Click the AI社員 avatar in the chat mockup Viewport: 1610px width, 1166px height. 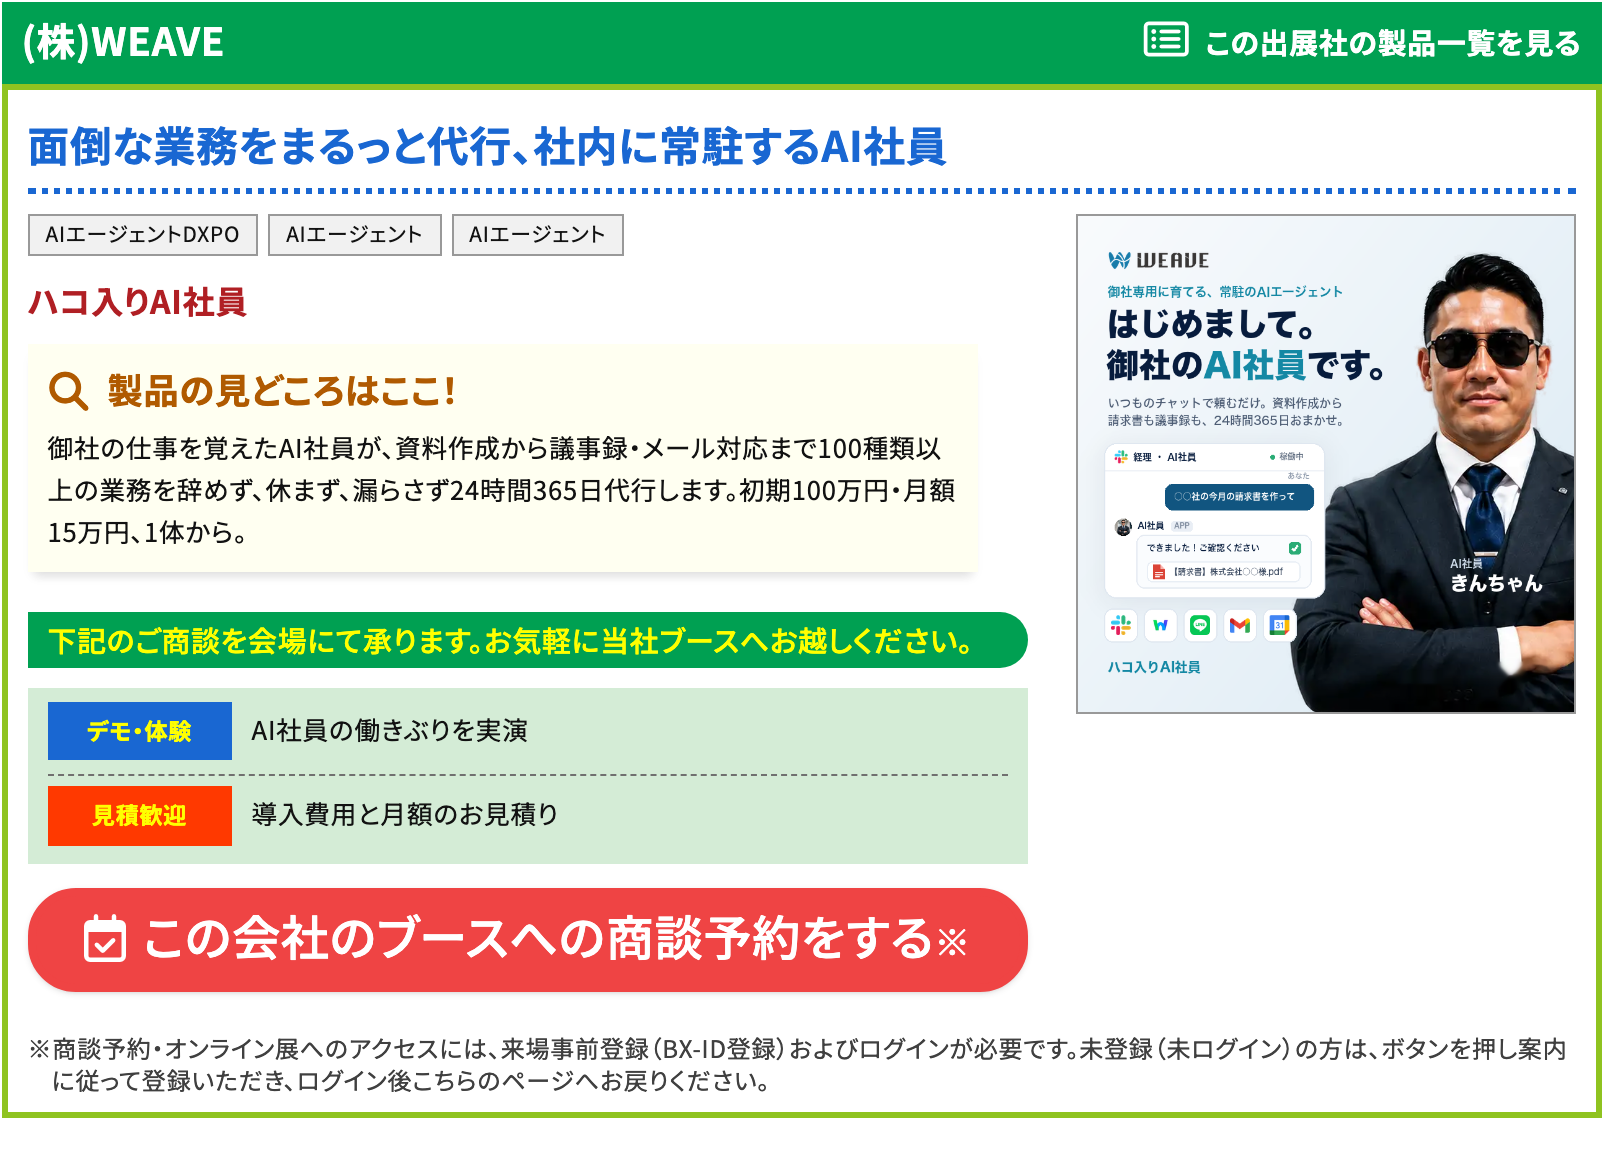[1123, 526]
